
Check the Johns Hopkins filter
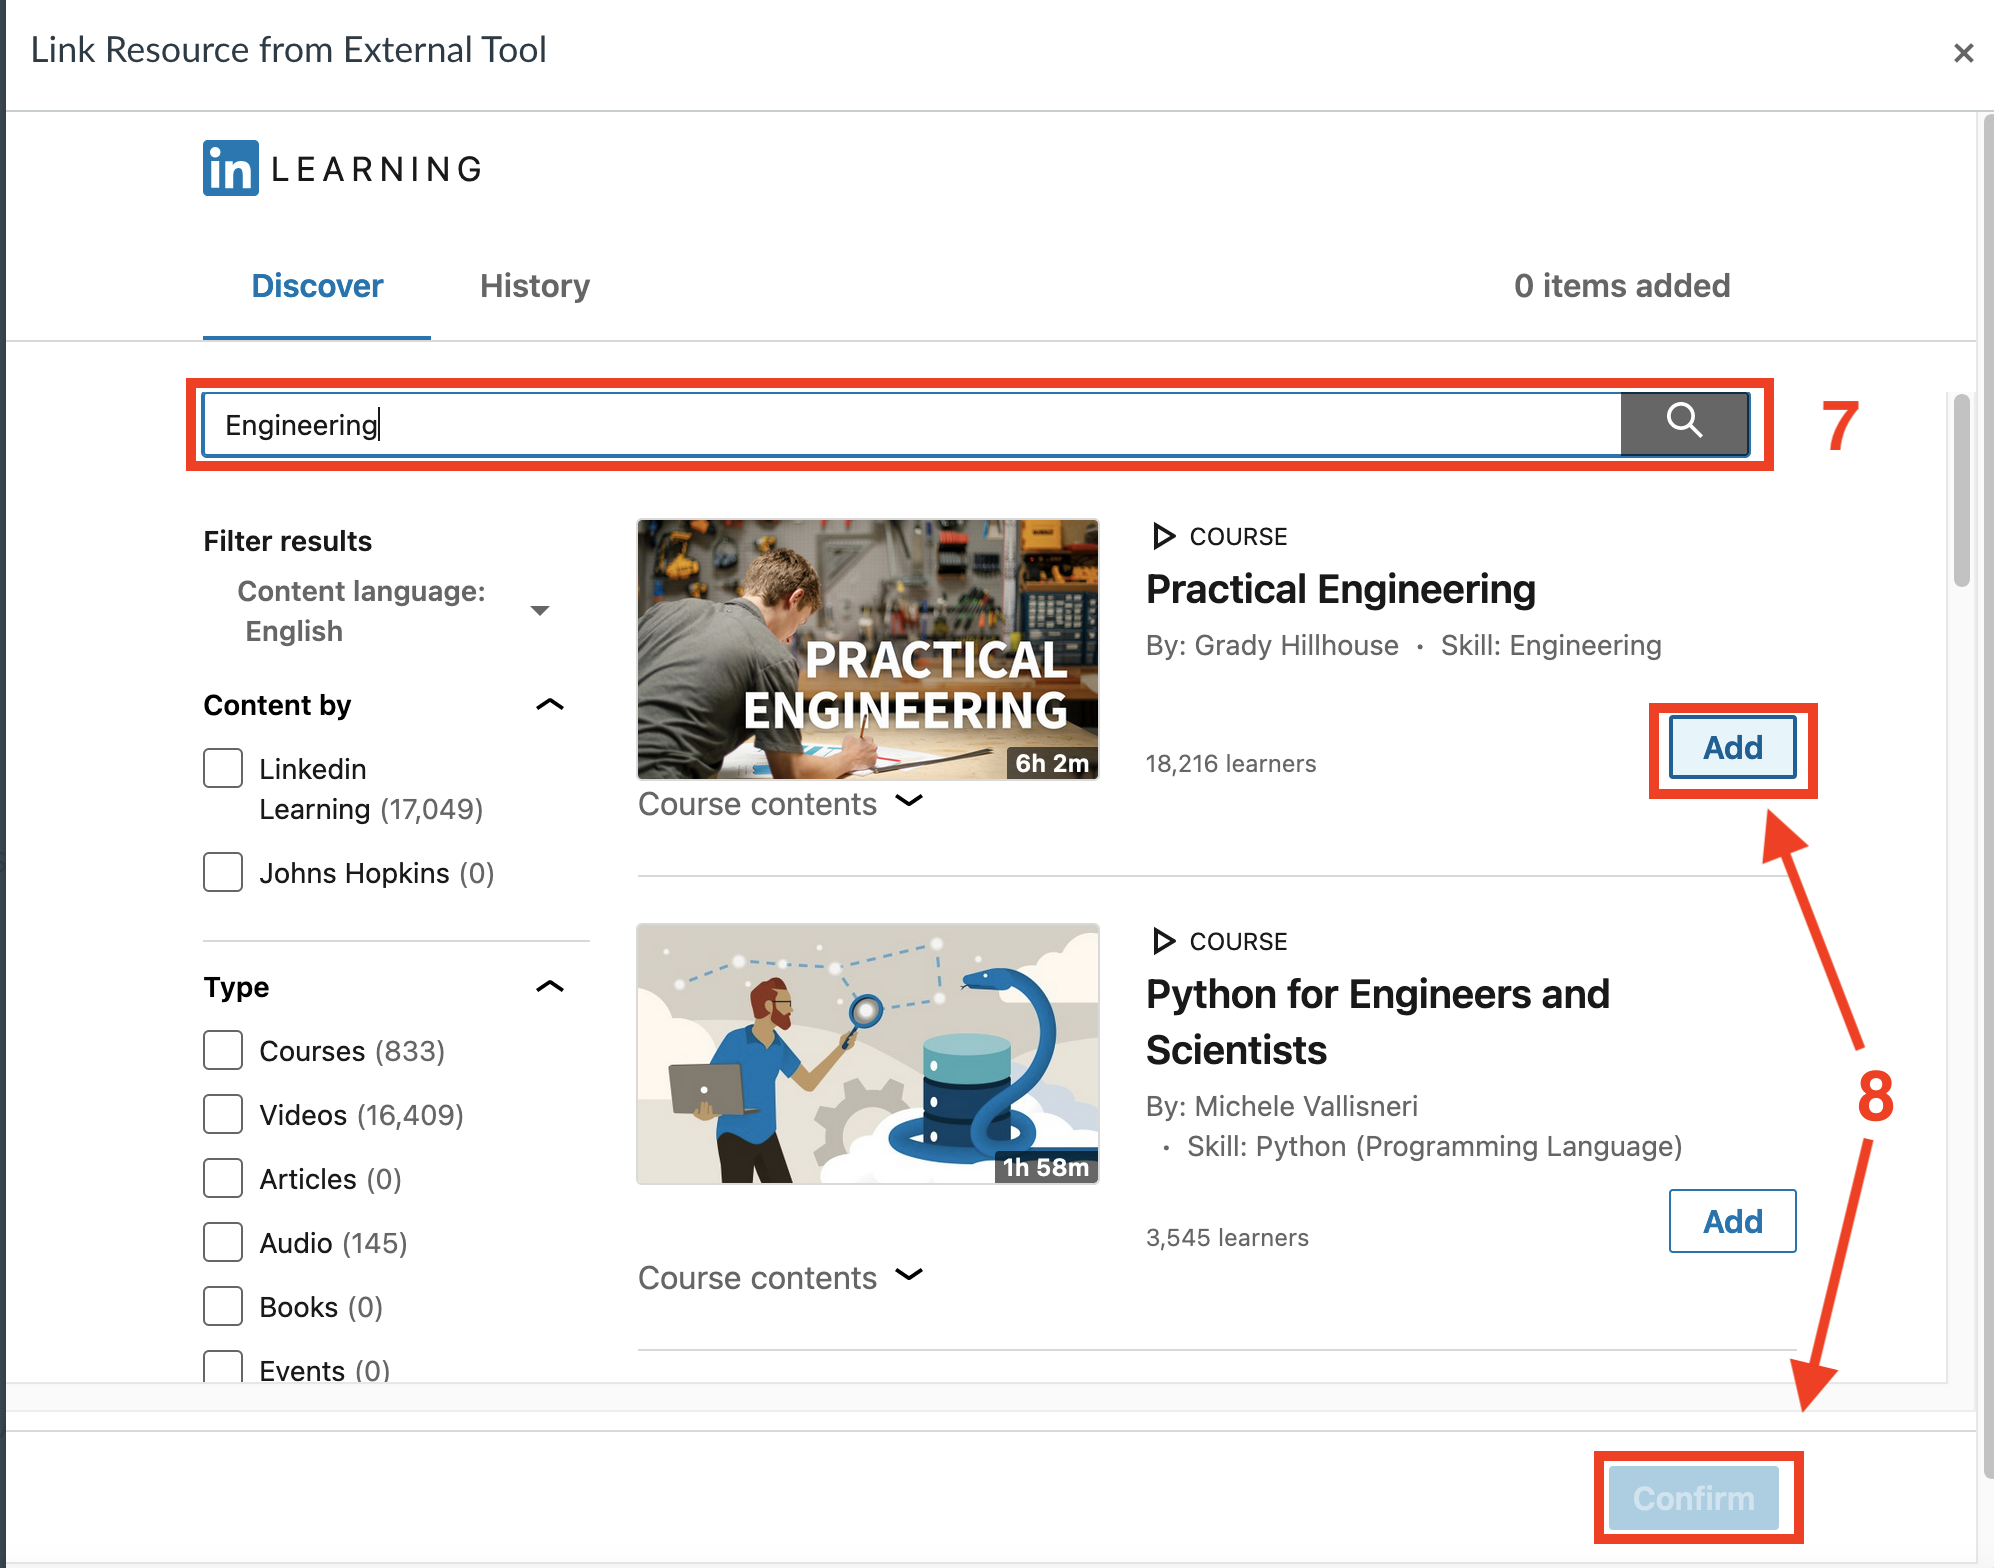[223, 872]
